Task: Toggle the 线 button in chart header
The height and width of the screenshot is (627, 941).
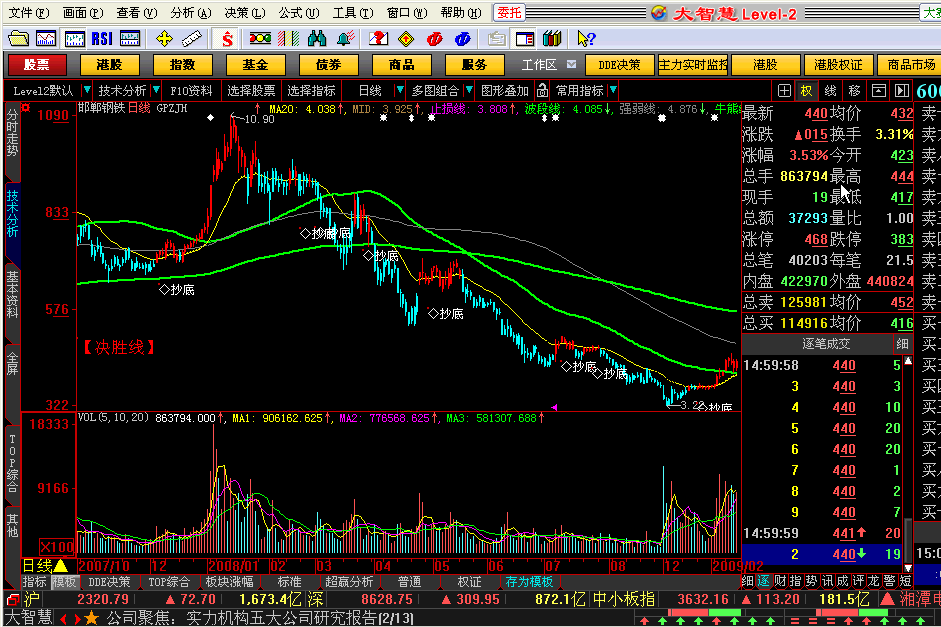Action: pyautogui.click(x=831, y=91)
